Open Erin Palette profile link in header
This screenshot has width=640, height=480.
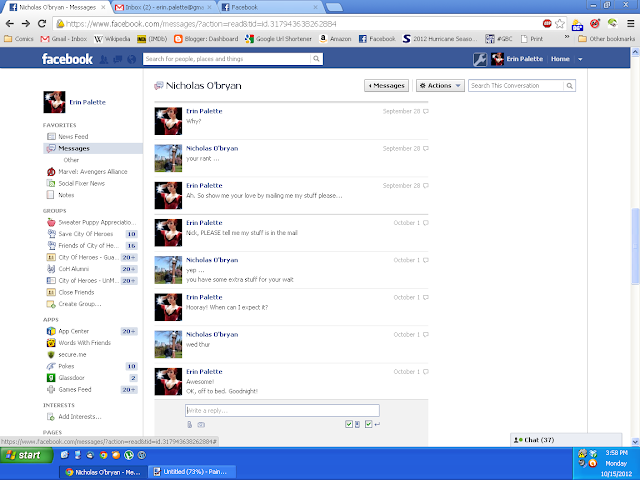(x=524, y=59)
